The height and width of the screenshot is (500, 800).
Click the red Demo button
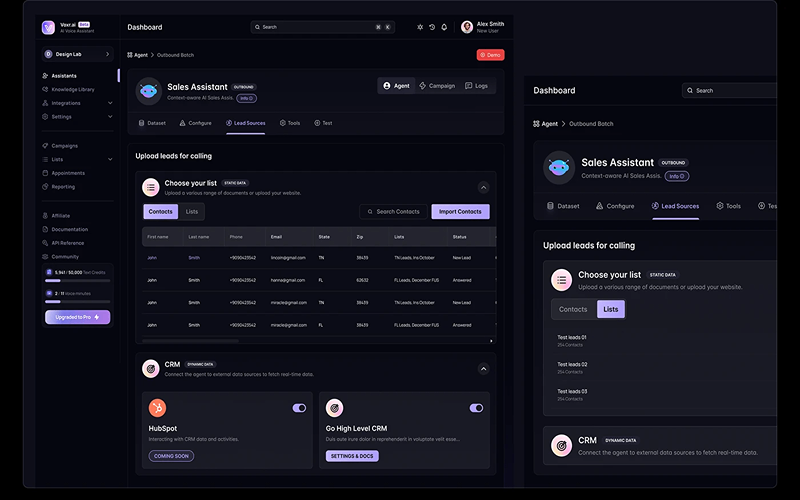[x=490, y=55]
